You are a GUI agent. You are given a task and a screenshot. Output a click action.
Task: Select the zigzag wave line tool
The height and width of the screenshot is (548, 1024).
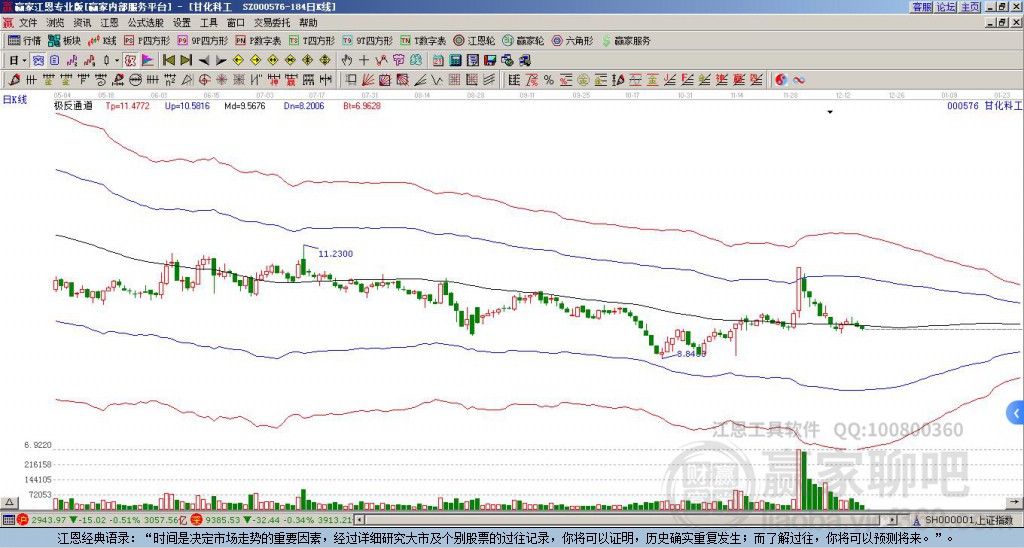click(436, 80)
